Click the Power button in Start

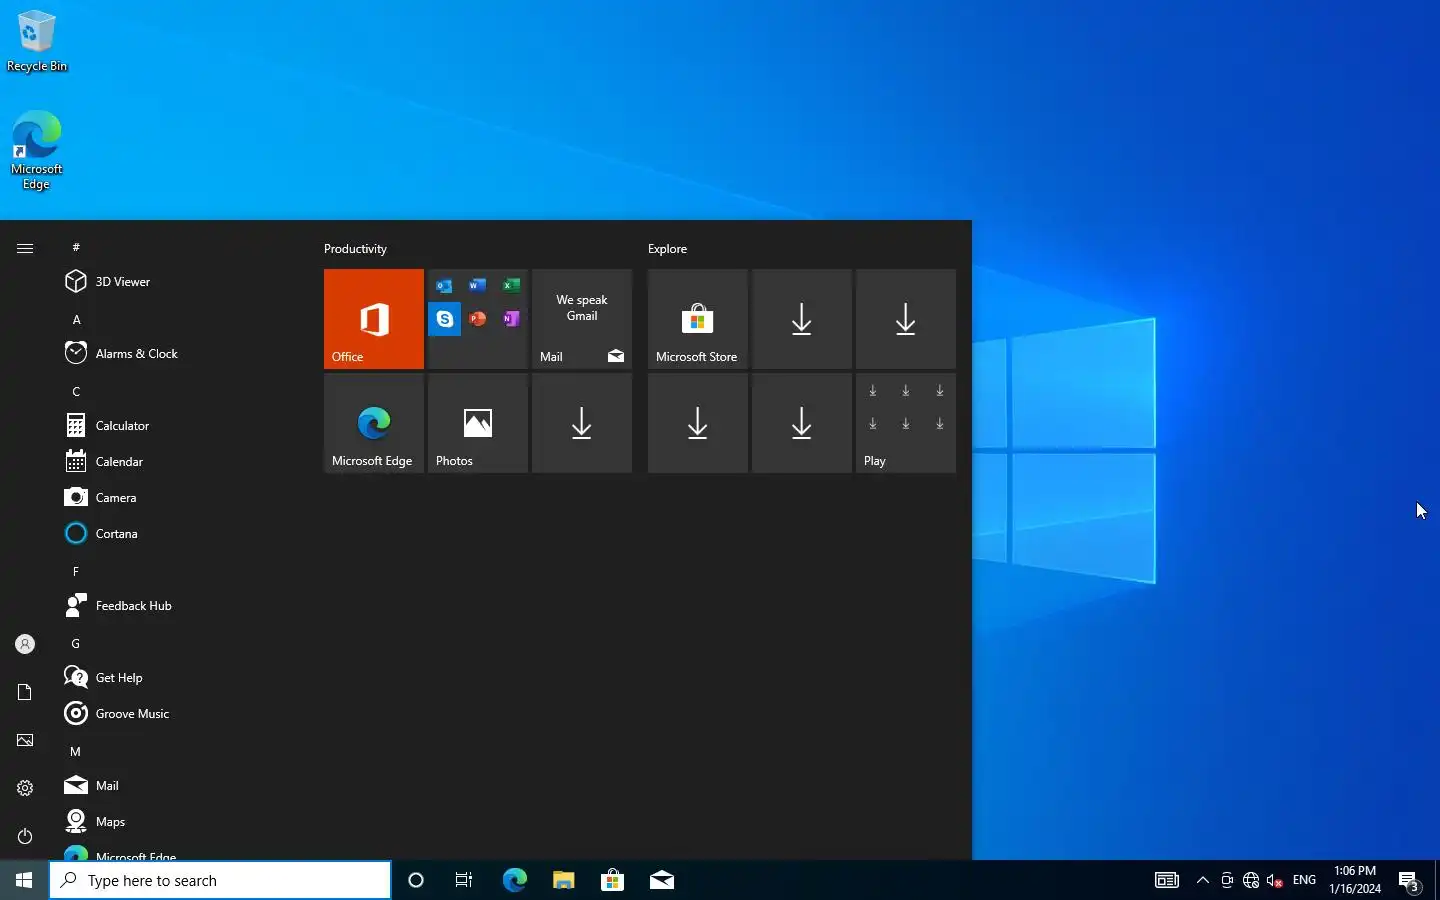tap(25, 836)
